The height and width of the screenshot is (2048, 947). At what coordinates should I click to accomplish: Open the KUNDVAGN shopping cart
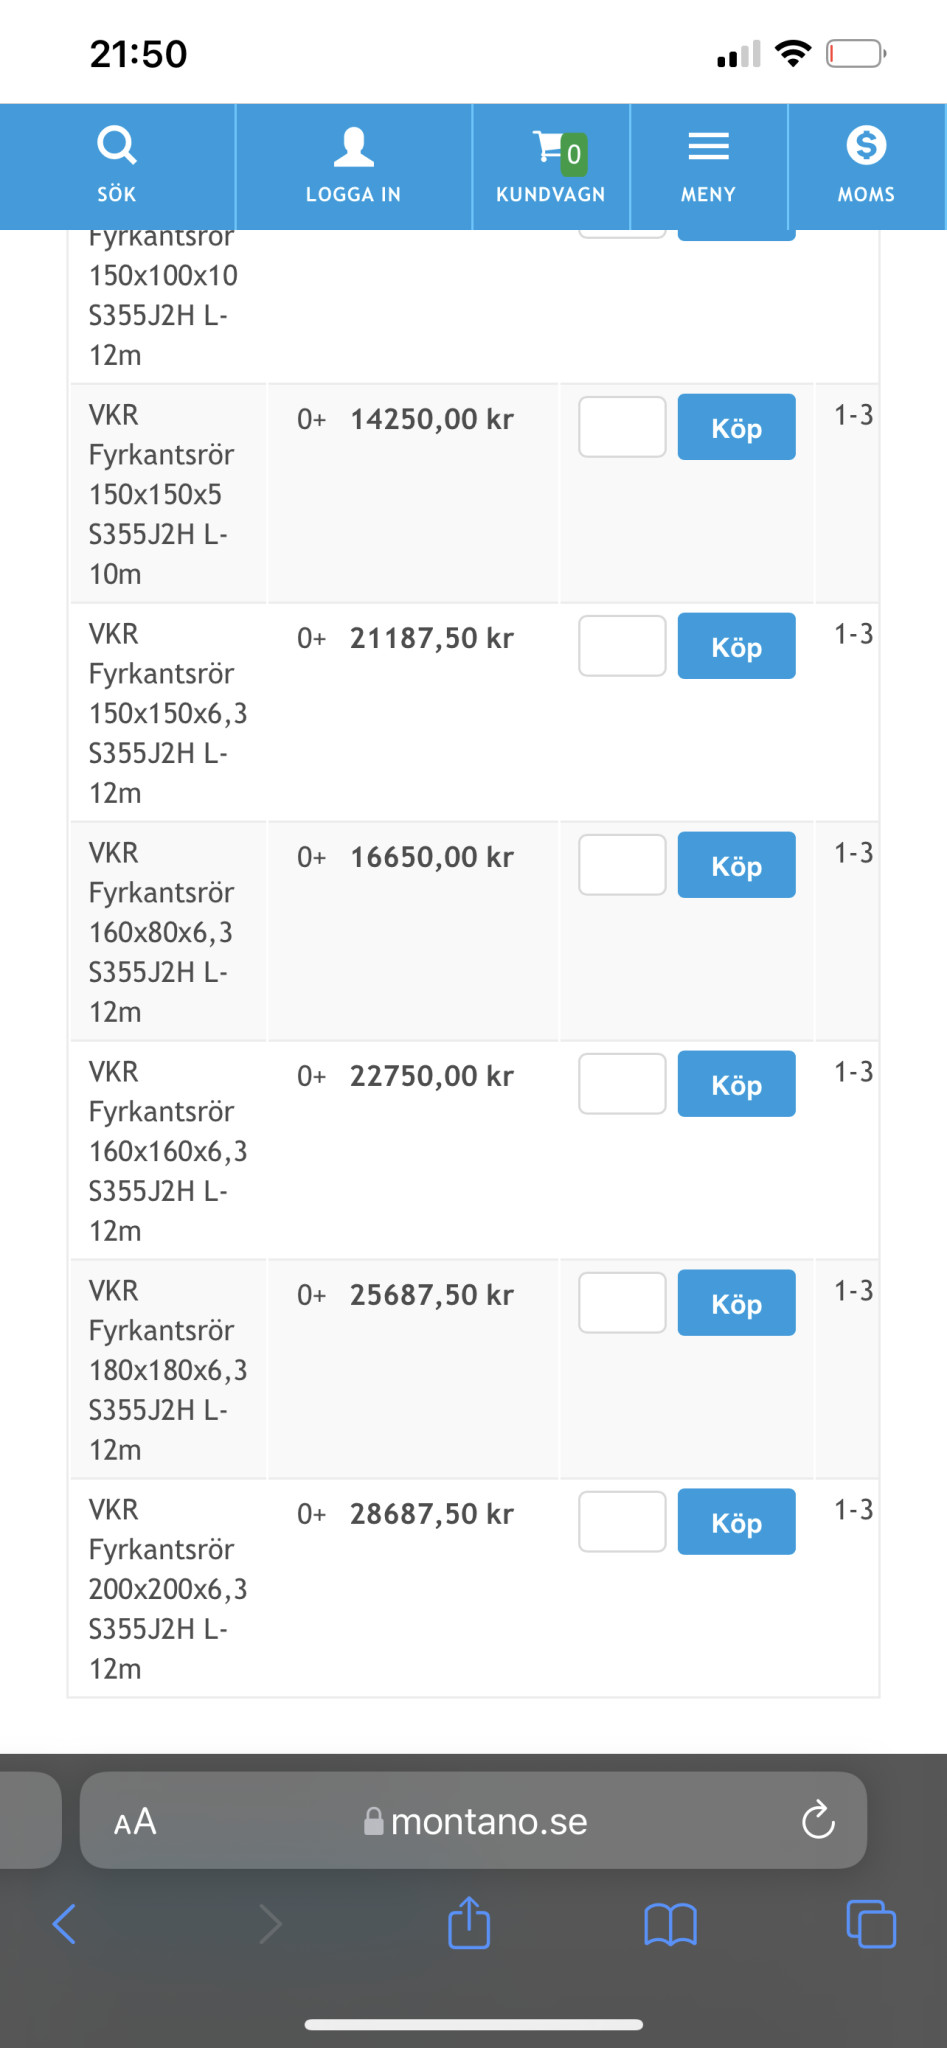coord(550,148)
